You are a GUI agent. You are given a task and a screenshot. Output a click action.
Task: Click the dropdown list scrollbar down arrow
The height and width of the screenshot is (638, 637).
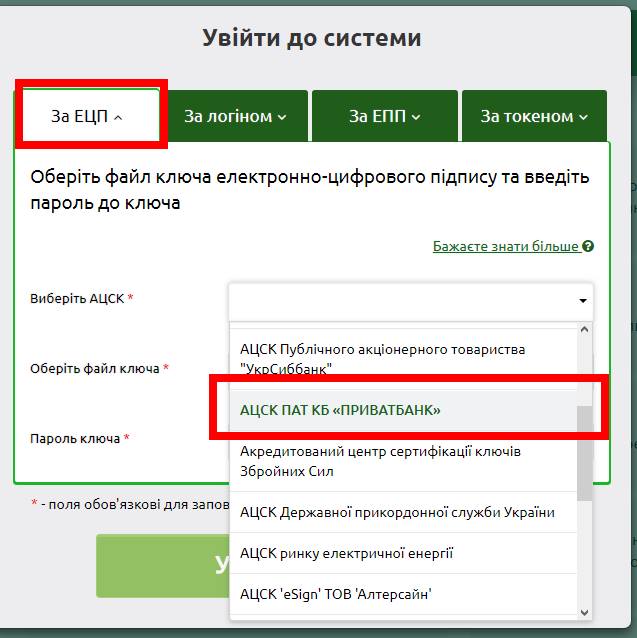click(585, 611)
